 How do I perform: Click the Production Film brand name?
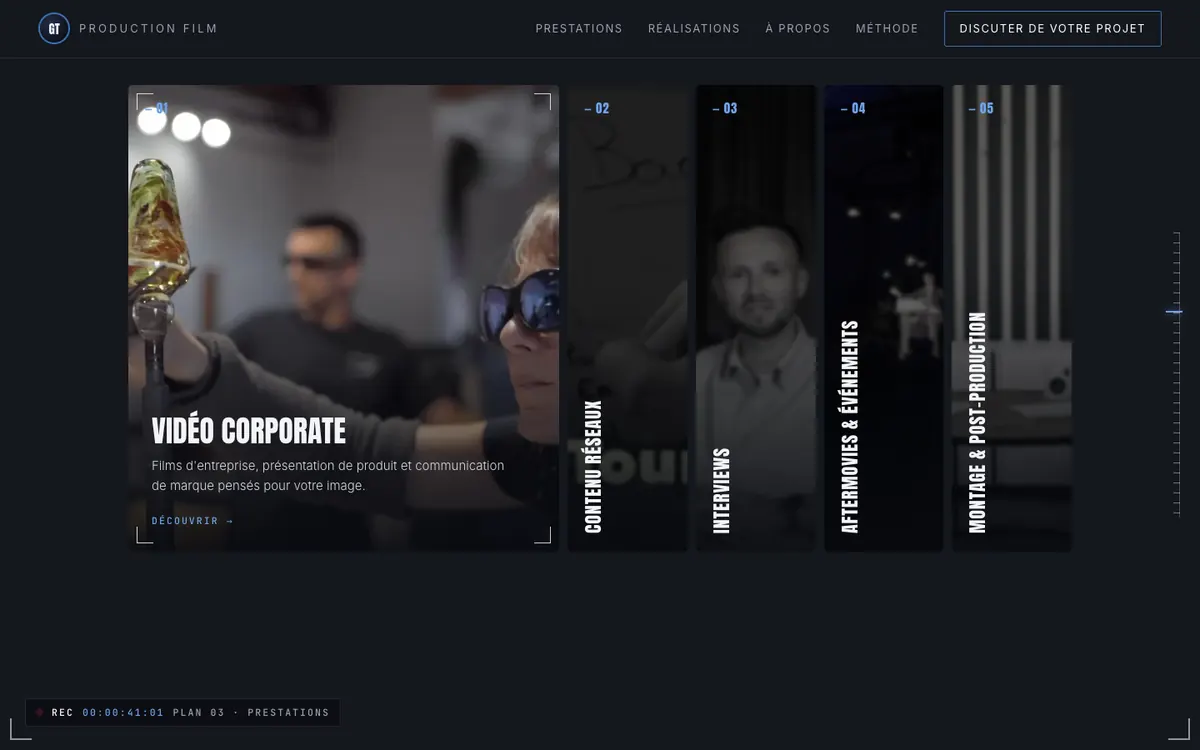[x=148, y=29]
